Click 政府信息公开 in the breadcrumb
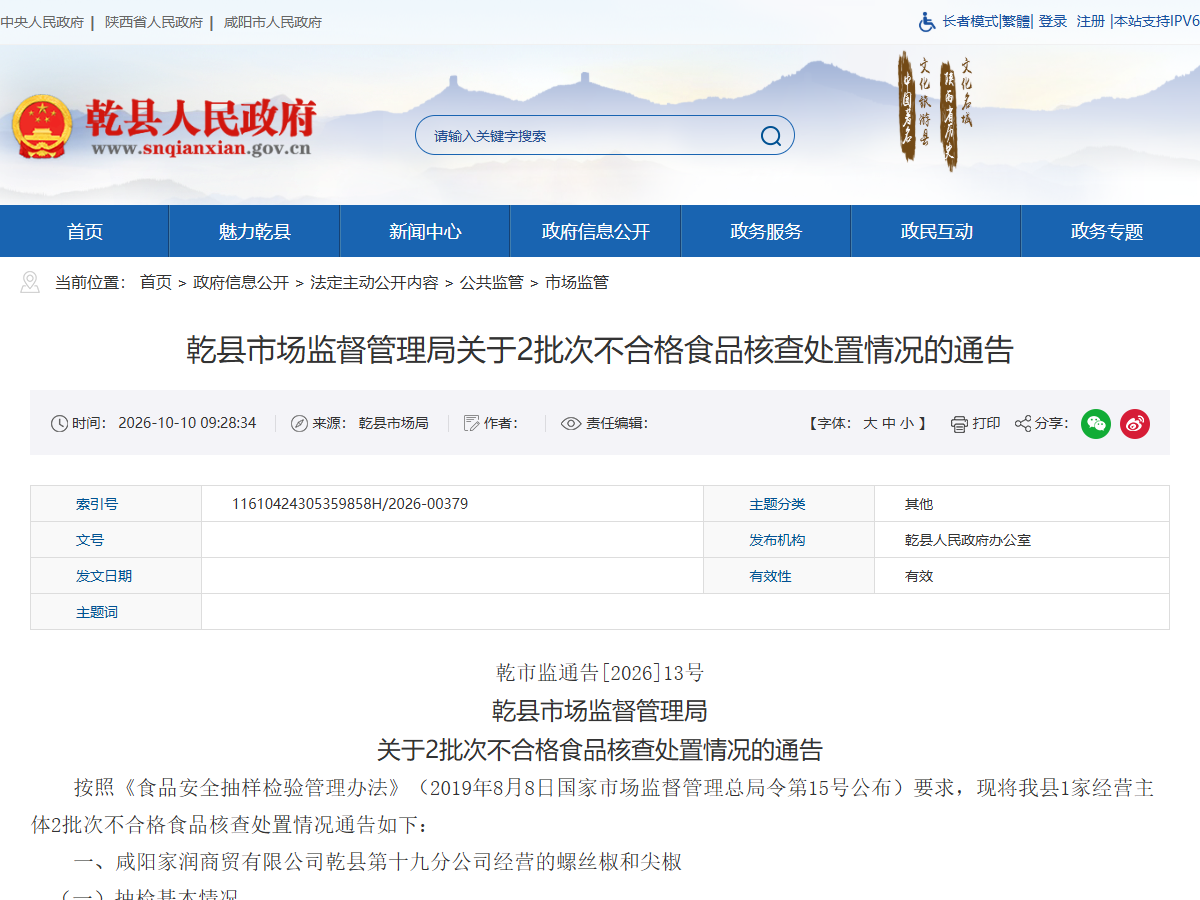Viewport: 1200px width, 900px height. [x=241, y=283]
